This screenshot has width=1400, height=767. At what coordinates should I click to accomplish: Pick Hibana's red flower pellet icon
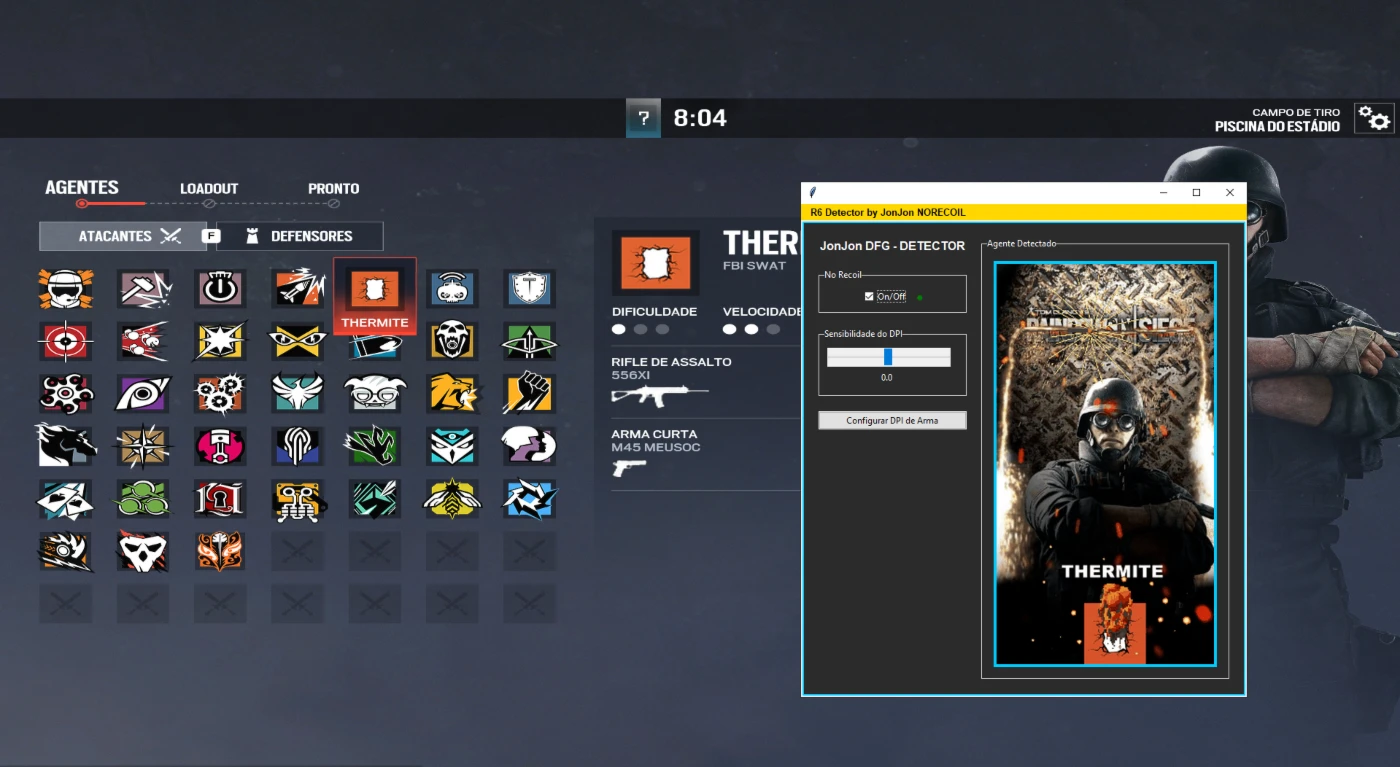(x=66, y=393)
